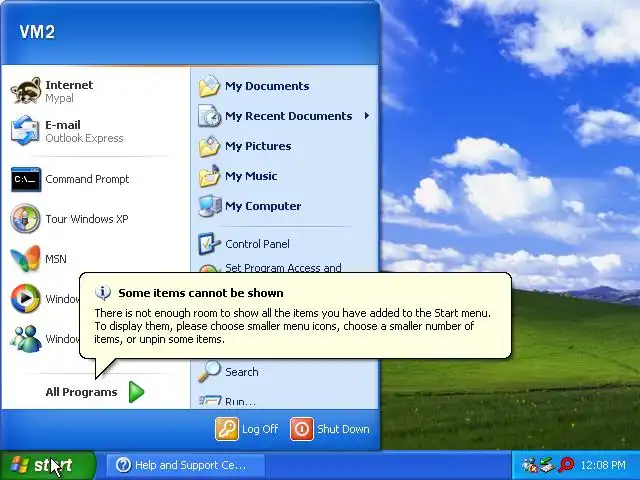
Task: Choose the Run... entry
Action: pyautogui.click(x=240, y=402)
